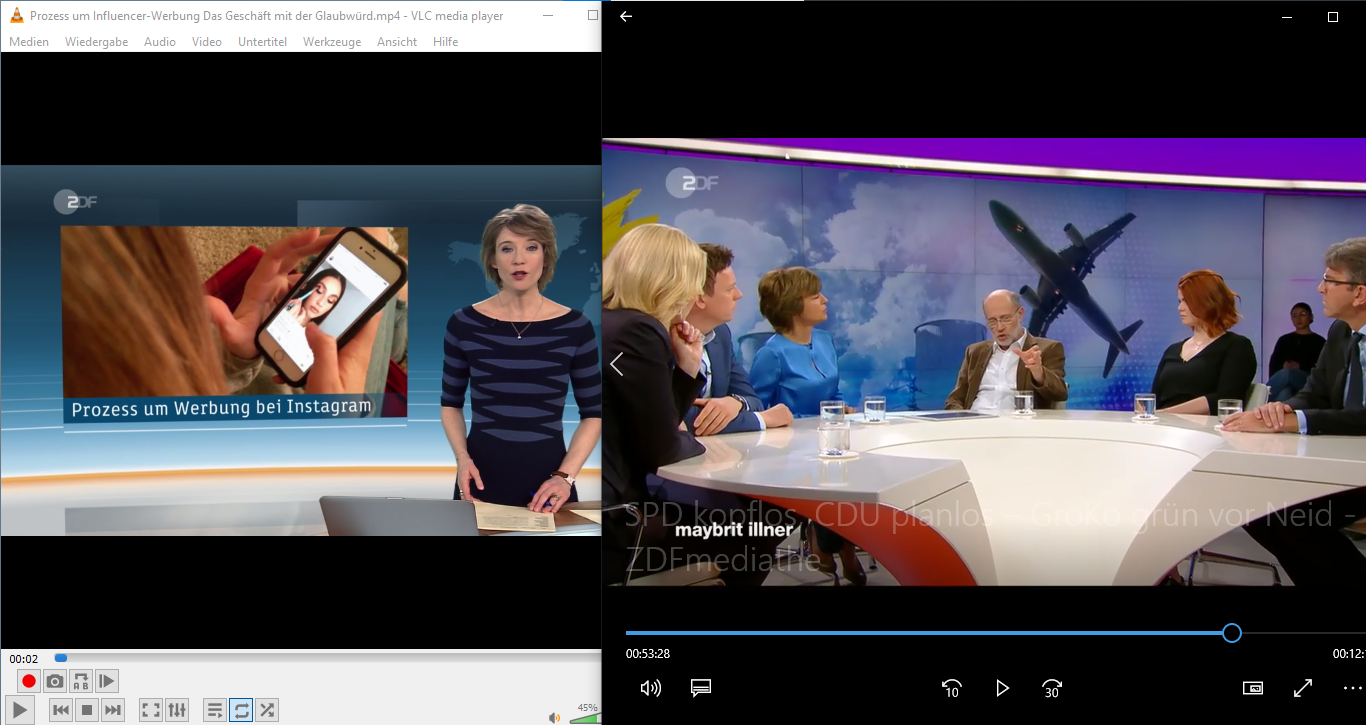Open subtitles and captions menu in right player
The image size is (1366, 725).
point(701,688)
